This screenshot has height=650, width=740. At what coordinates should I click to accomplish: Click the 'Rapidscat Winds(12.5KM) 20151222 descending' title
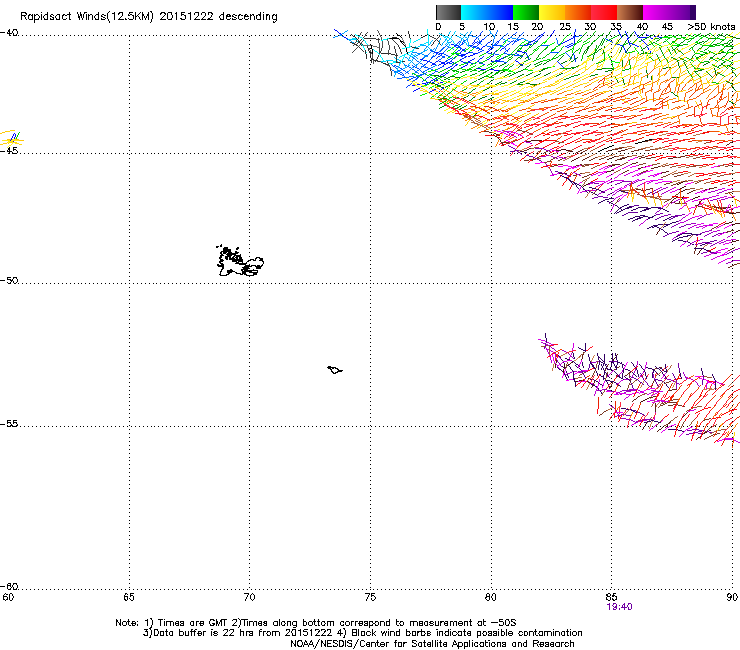pyautogui.click(x=149, y=17)
